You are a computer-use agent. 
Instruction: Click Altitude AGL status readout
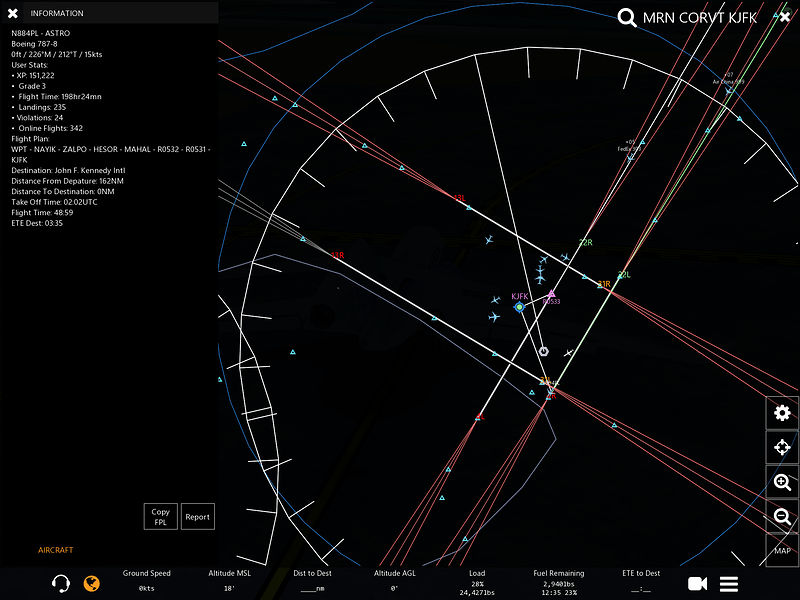(x=394, y=580)
